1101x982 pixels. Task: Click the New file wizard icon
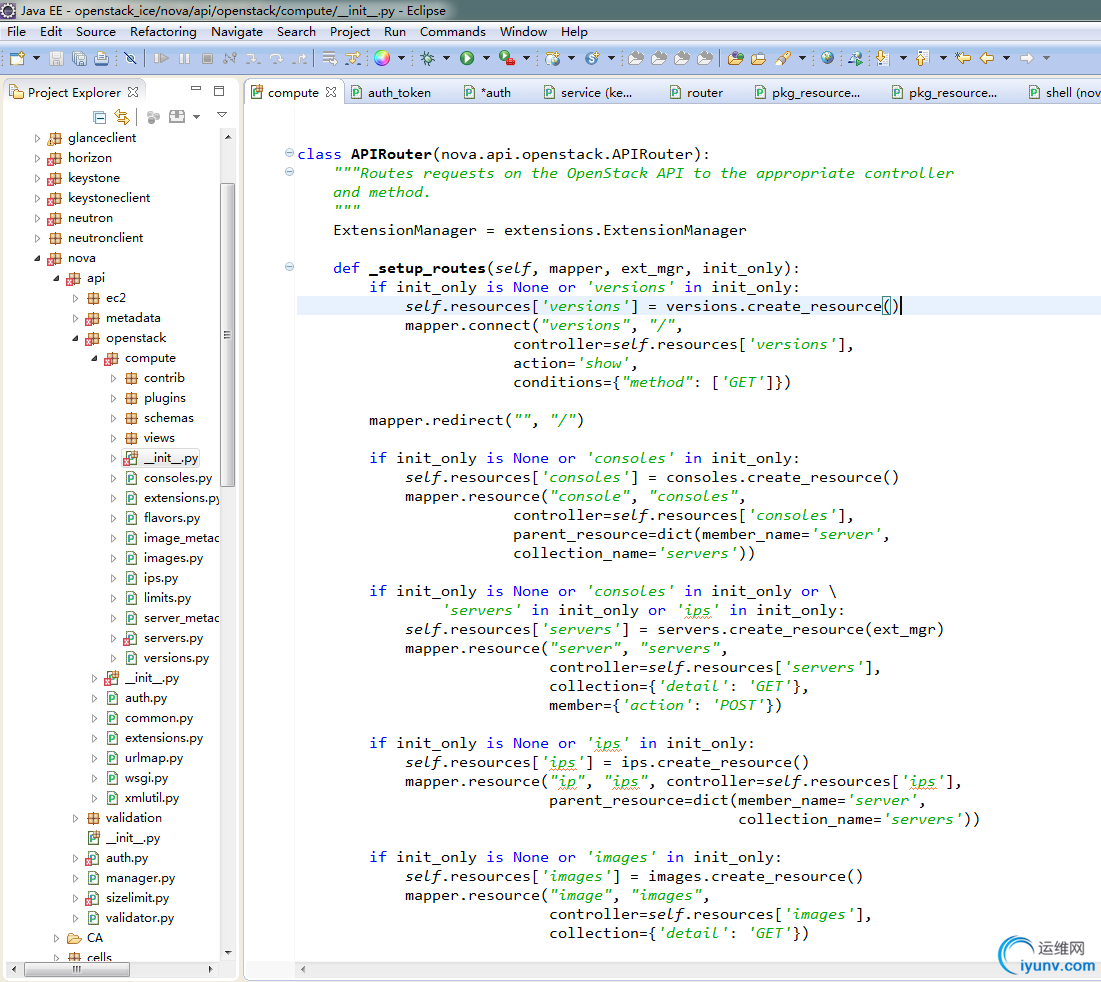(x=17, y=58)
